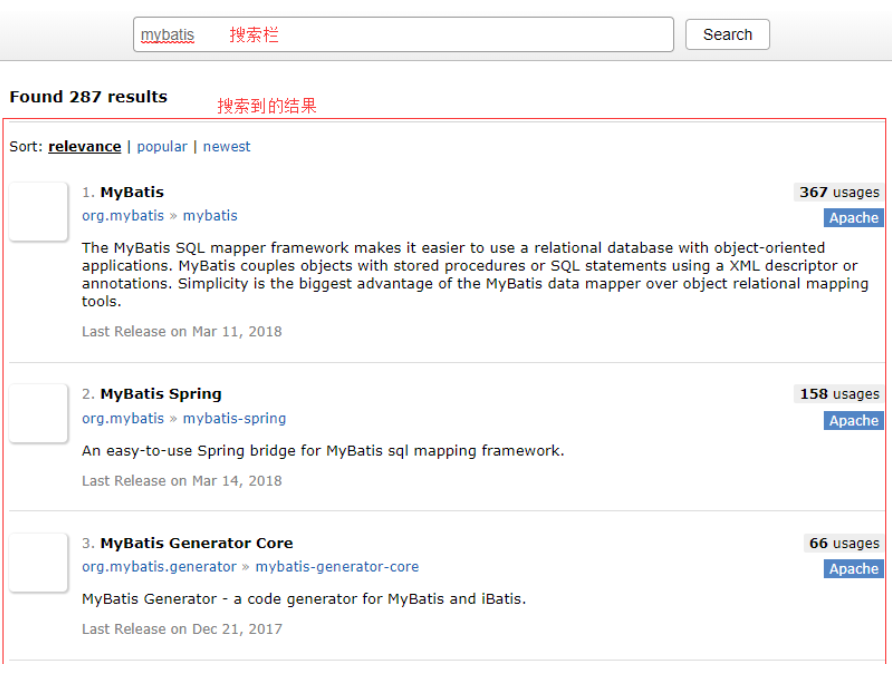Sort results by relevance
Screen dimensions: 892x688
pyautogui.click(x=85, y=147)
